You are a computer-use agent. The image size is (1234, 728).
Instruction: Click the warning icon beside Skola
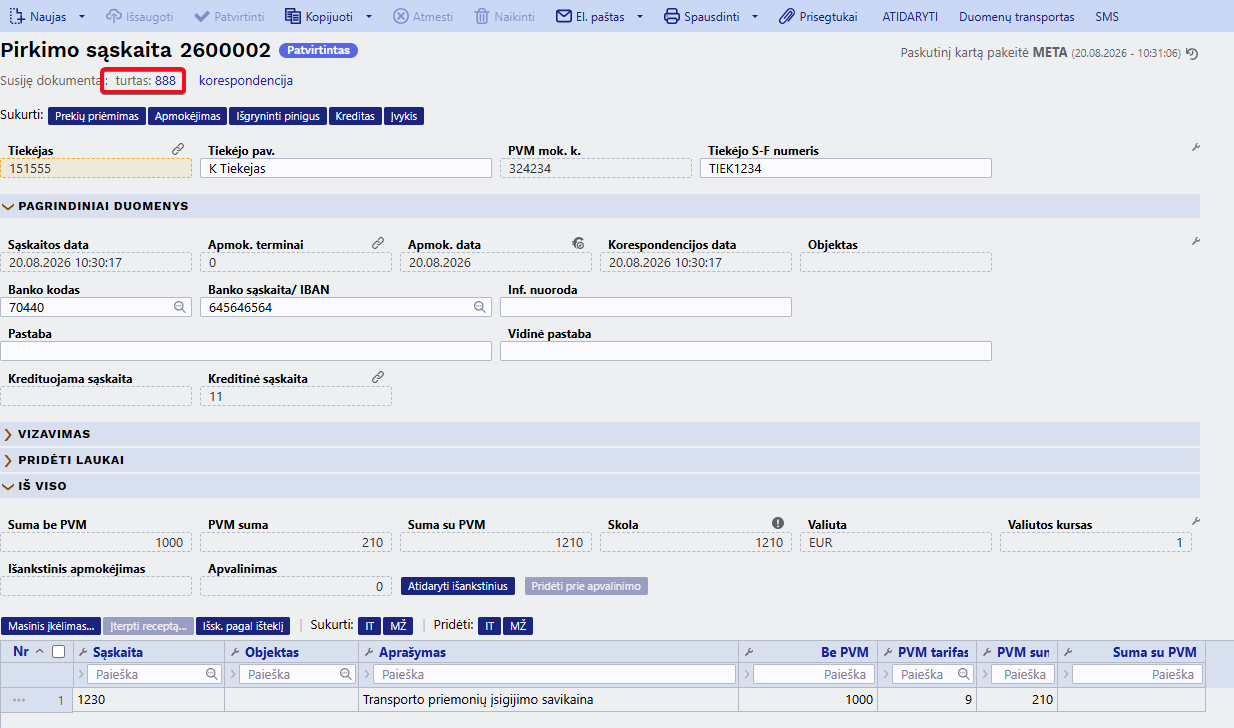(778, 523)
